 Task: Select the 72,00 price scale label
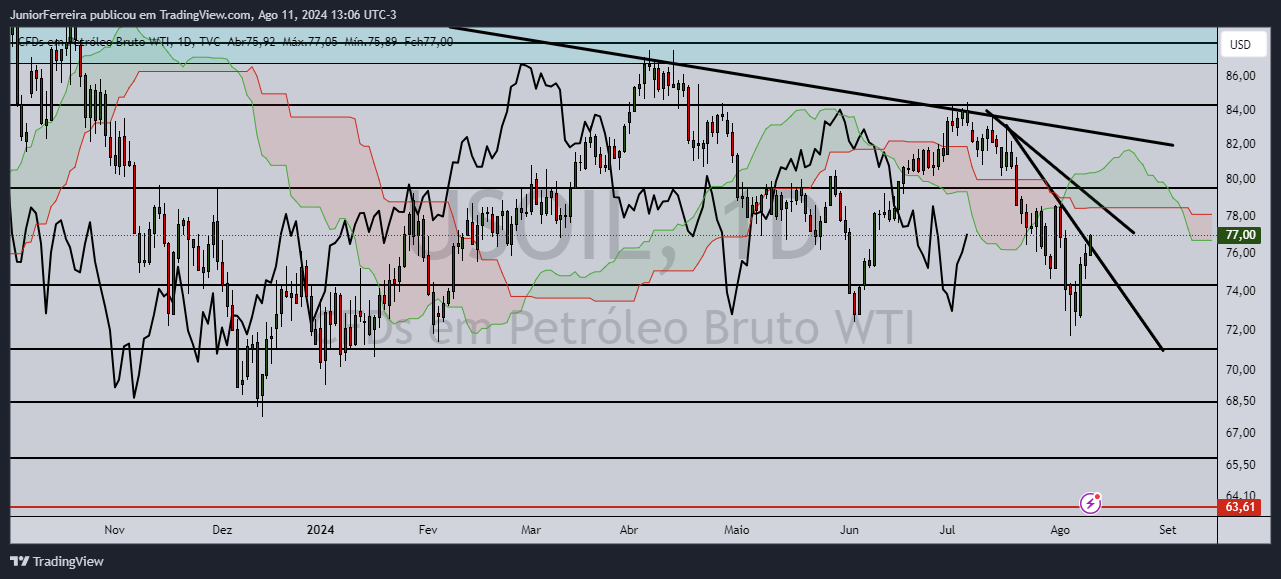point(1240,330)
